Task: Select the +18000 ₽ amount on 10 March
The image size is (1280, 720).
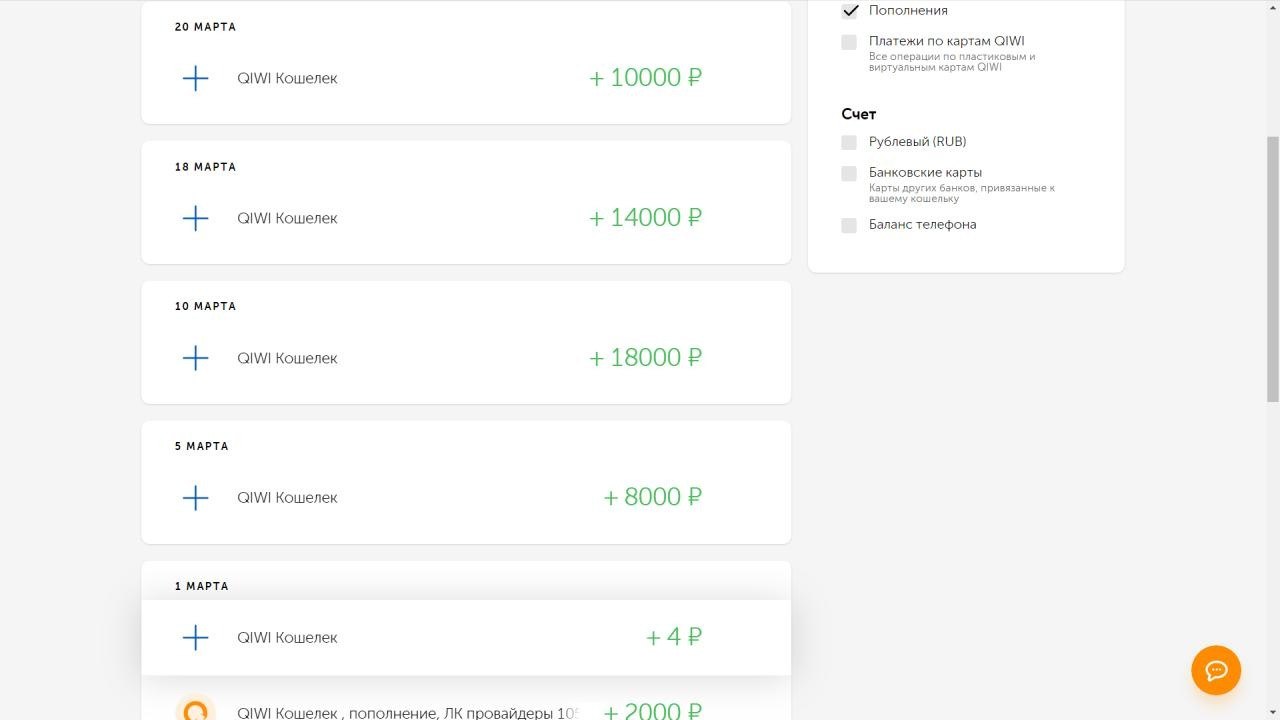Action: (646, 358)
